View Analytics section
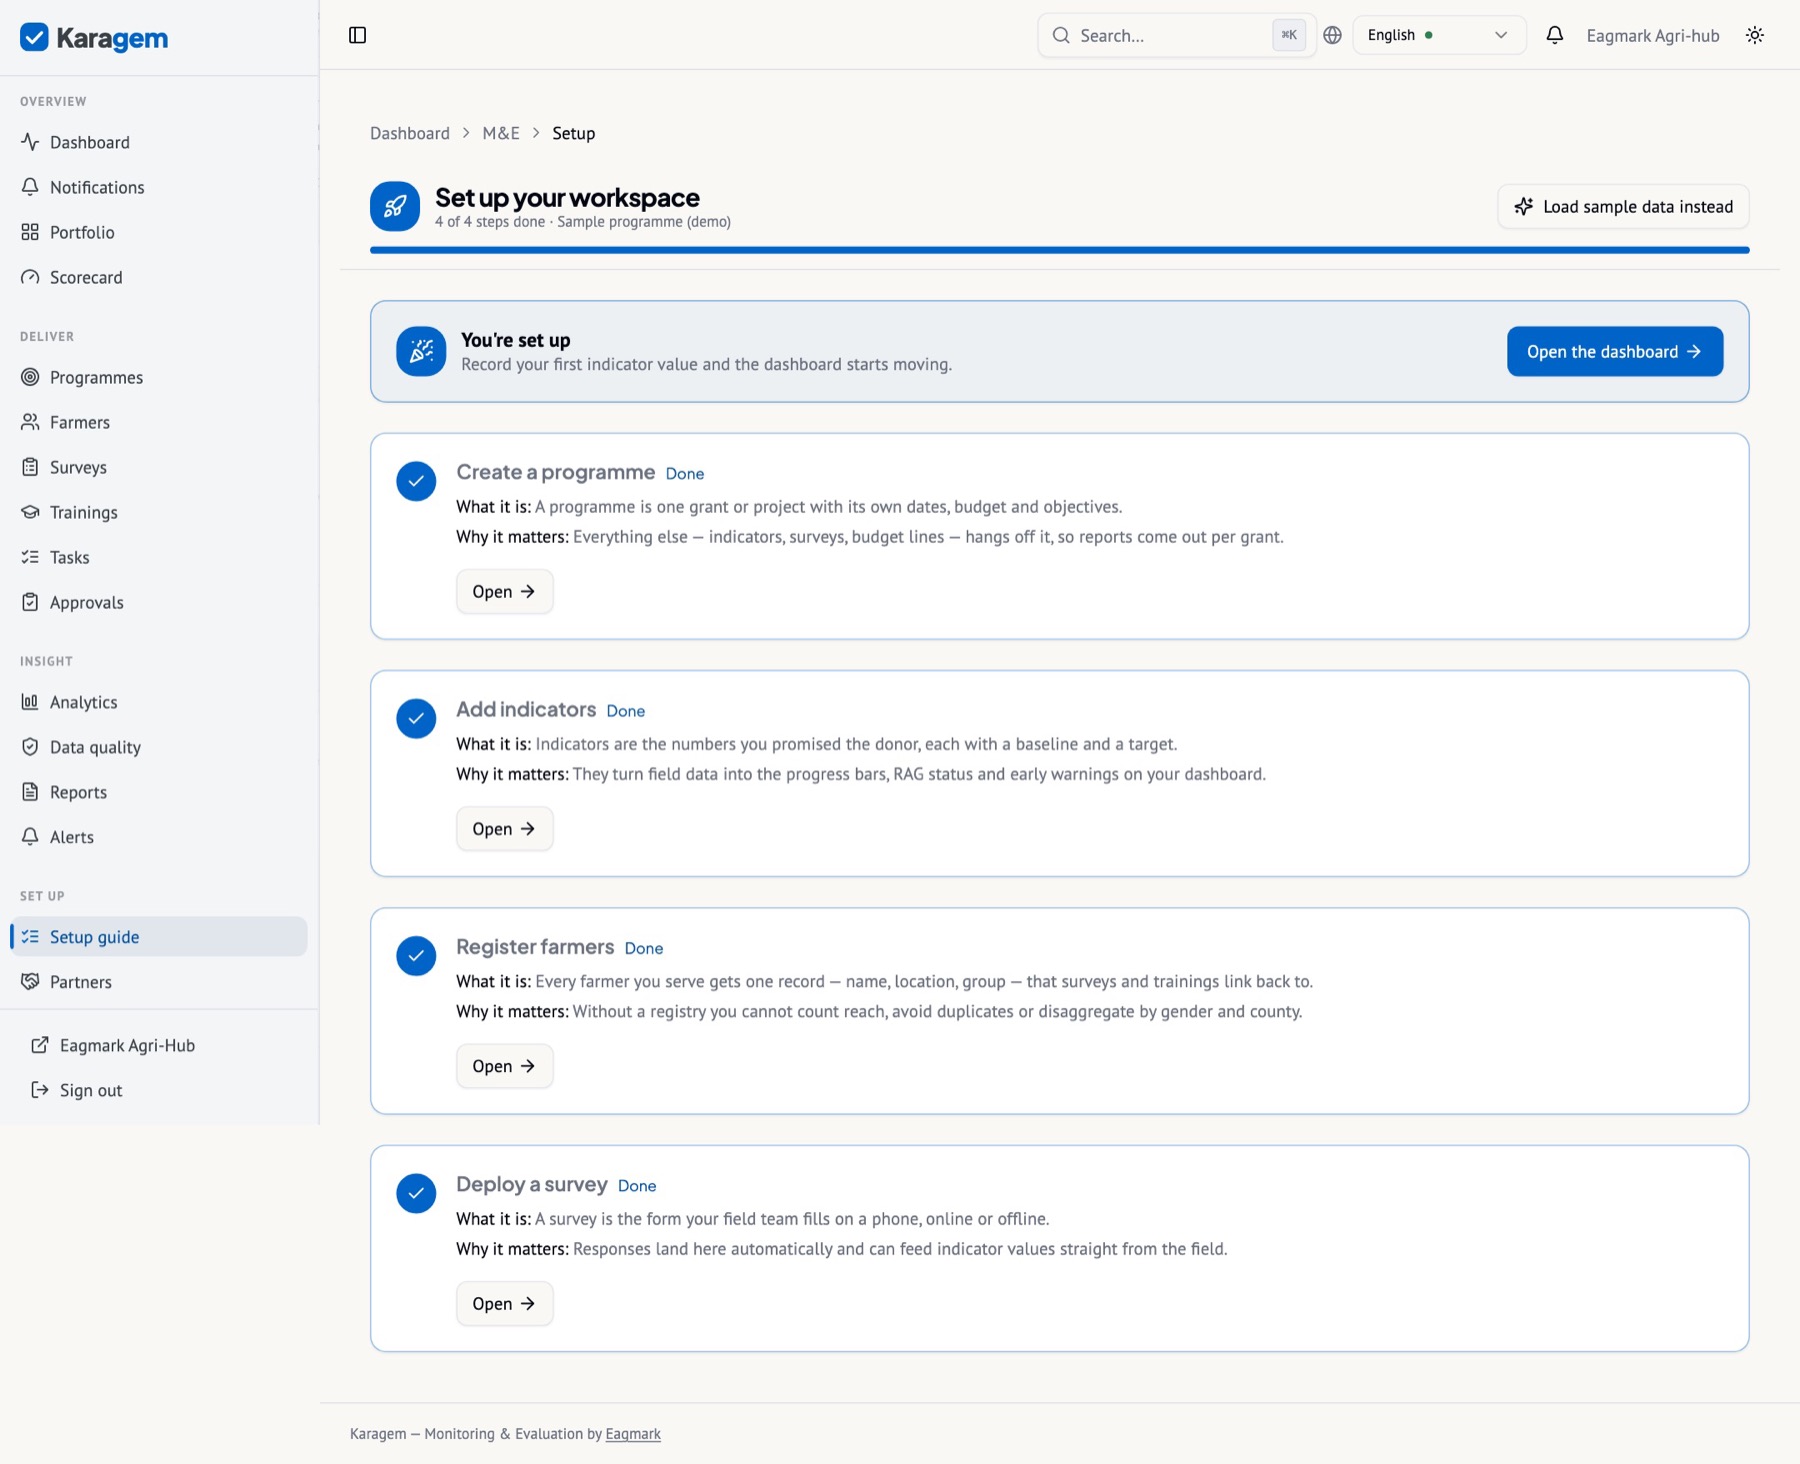This screenshot has width=1800, height=1464. click(x=159, y=702)
